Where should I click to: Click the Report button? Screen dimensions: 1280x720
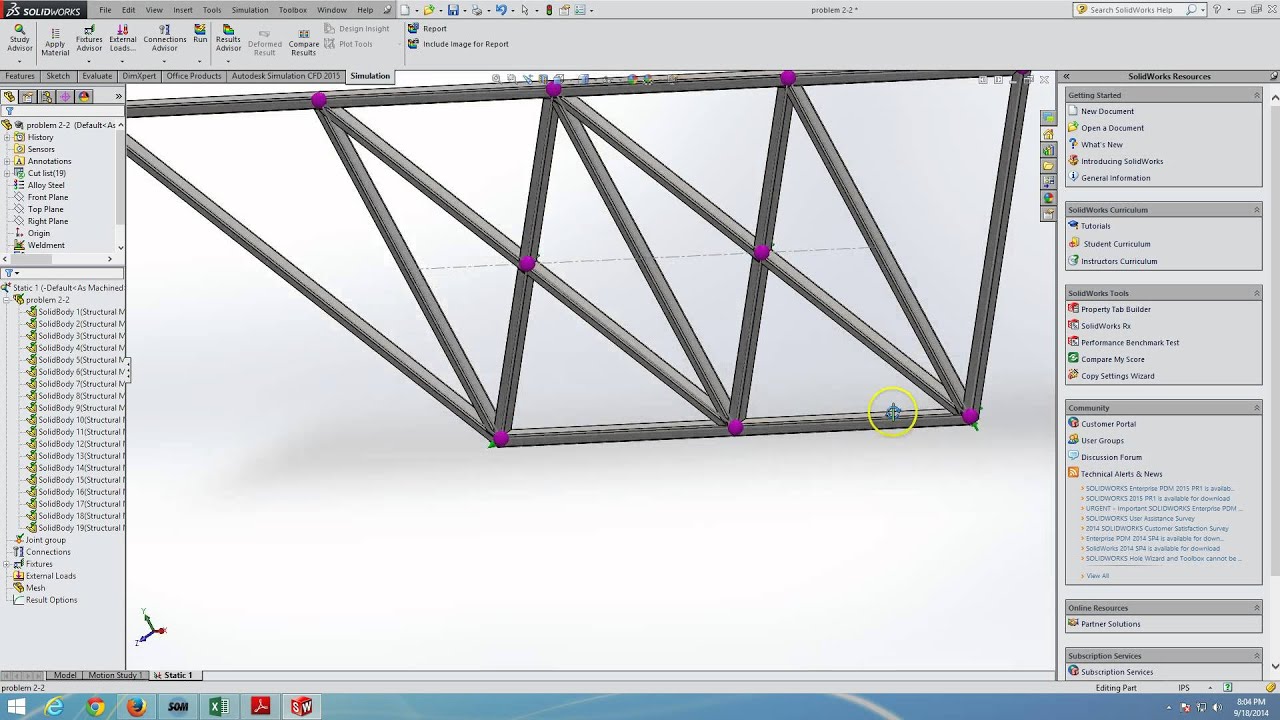point(427,29)
